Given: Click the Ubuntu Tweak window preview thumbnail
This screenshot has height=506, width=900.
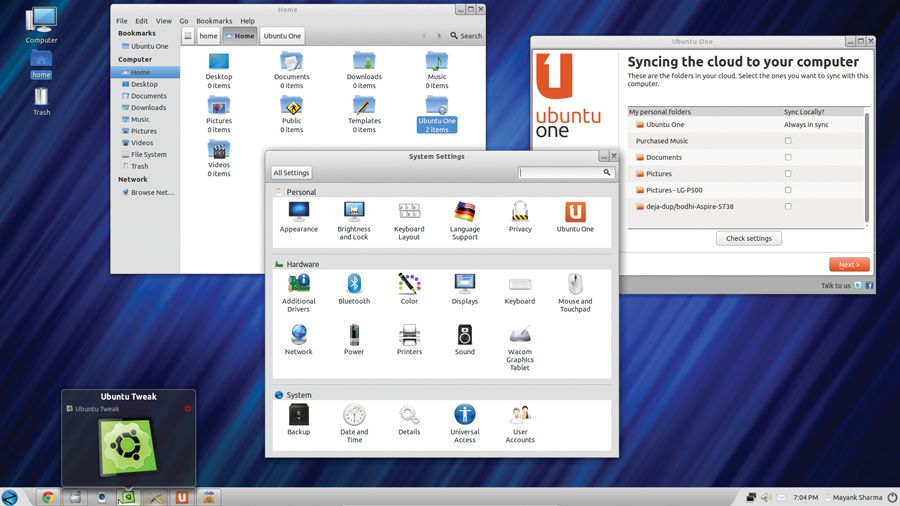Looking at the screenshot, I should (x=128, y=446).
